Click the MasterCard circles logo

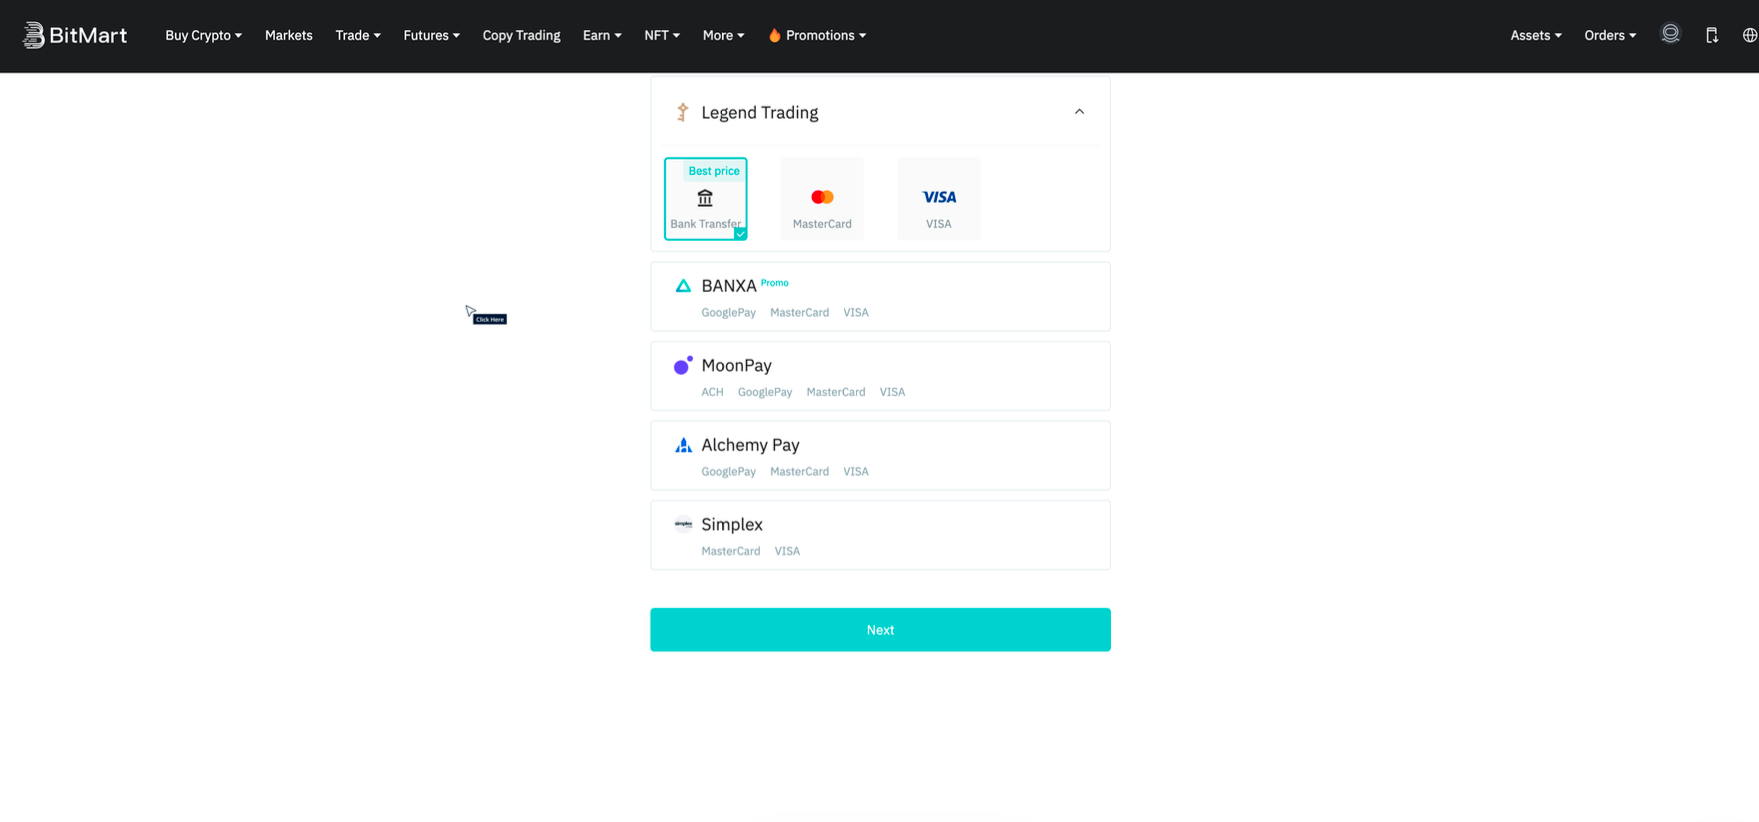coord(822,197)
